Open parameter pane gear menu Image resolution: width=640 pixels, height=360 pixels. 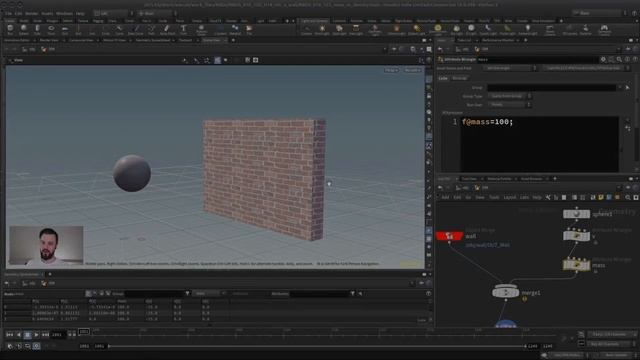[603, 60]
